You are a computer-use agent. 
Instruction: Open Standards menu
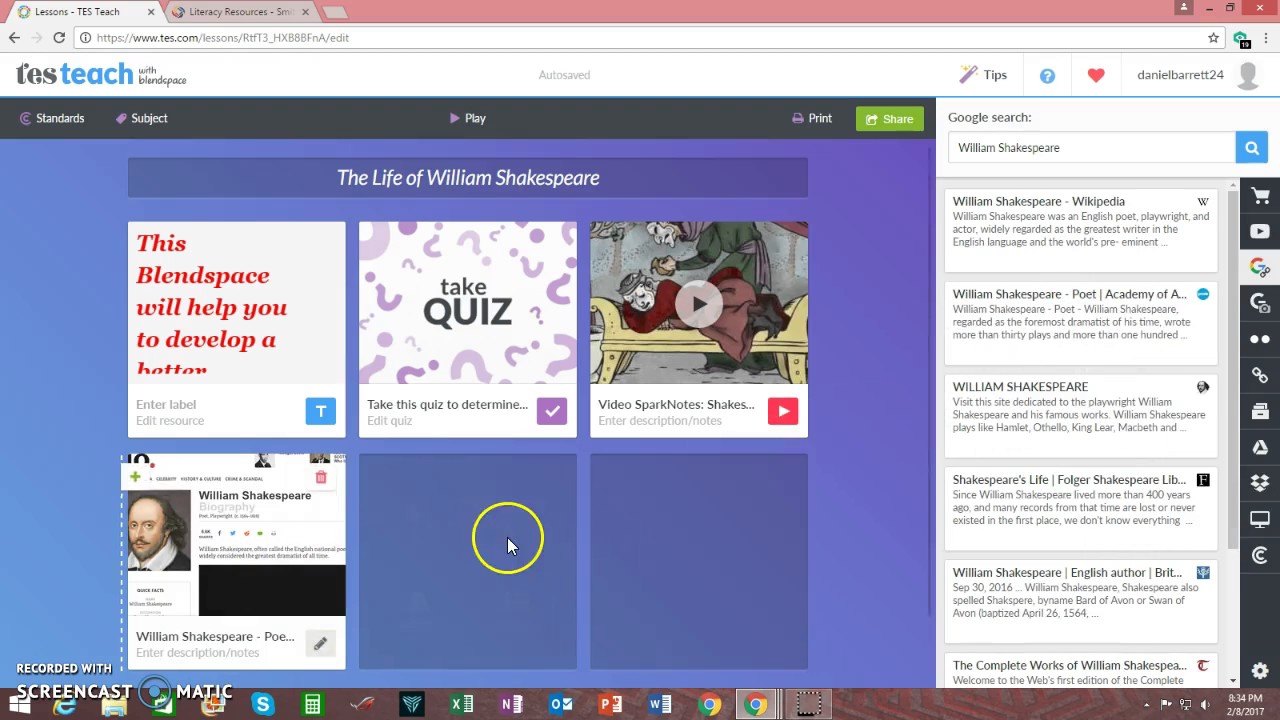click(x=52, y=118)
